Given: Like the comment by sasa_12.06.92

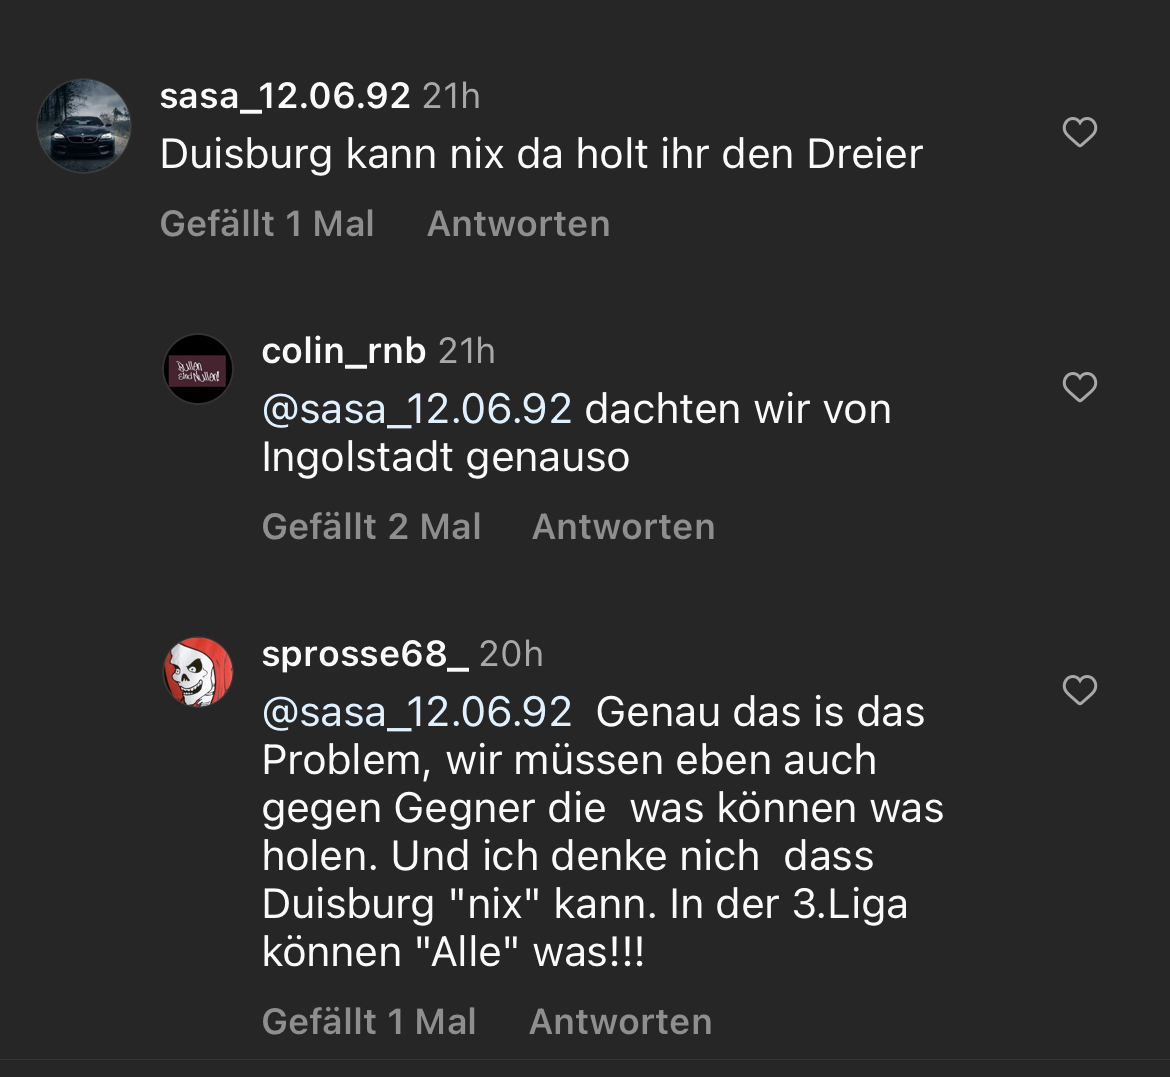Looking at the screenshot, I should coord(1079,132).
